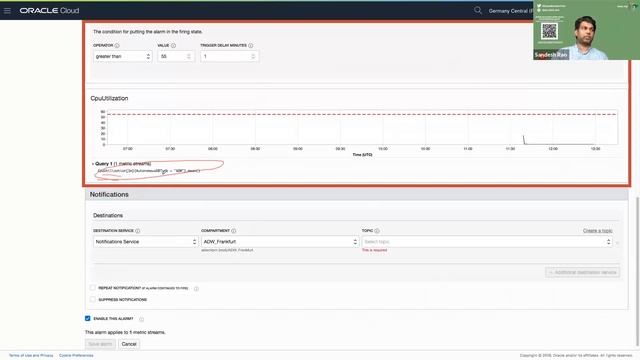
Task: Show info icon next to Topic label
Action: 377,231
